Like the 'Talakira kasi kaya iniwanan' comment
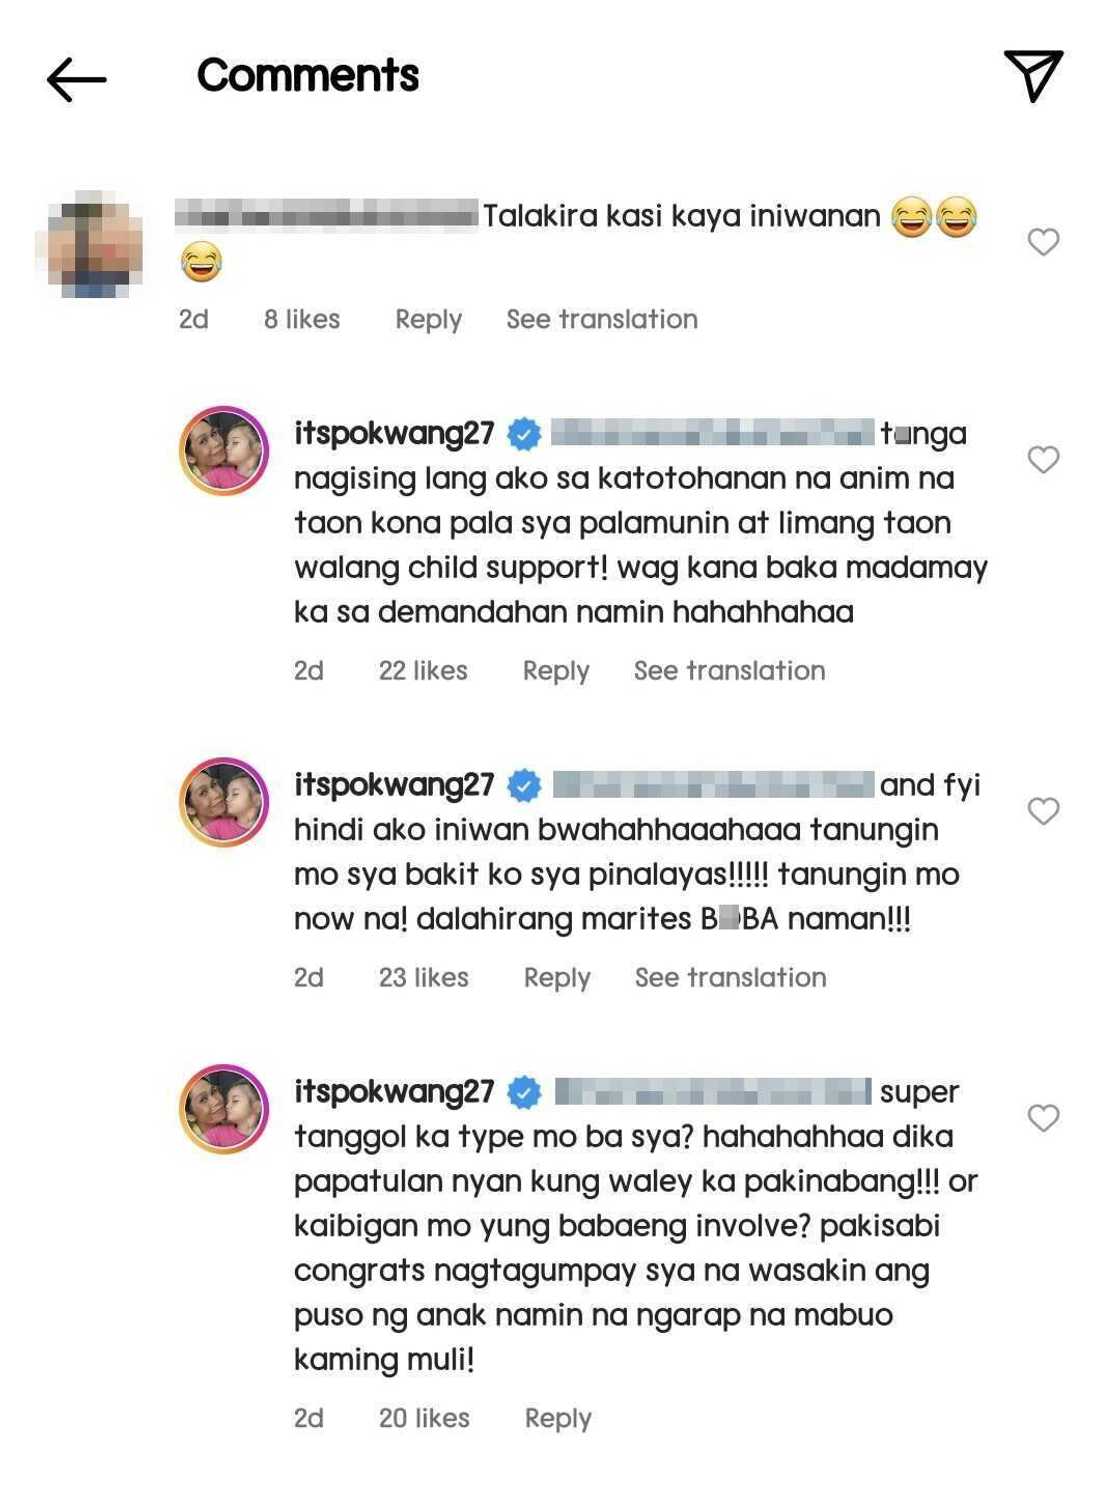This screenshot has width=1120, height=1493. (1043, 241)
